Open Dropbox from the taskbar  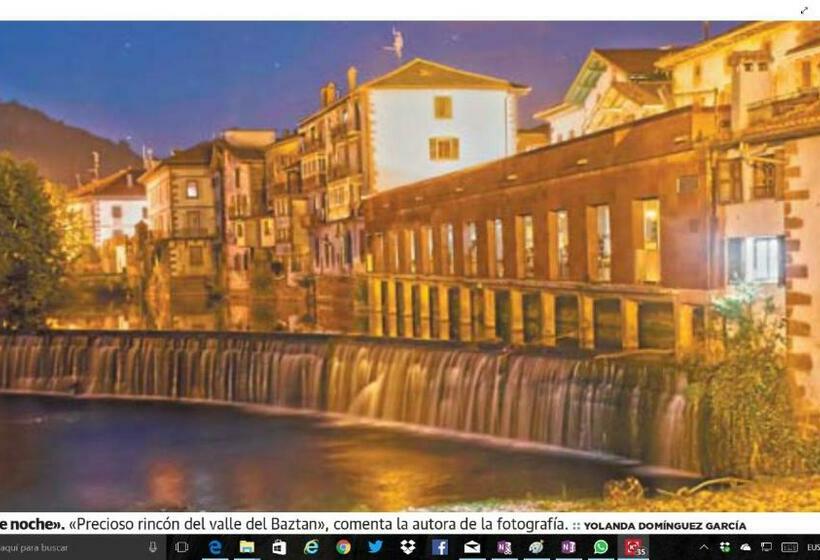tap(407, 547)
